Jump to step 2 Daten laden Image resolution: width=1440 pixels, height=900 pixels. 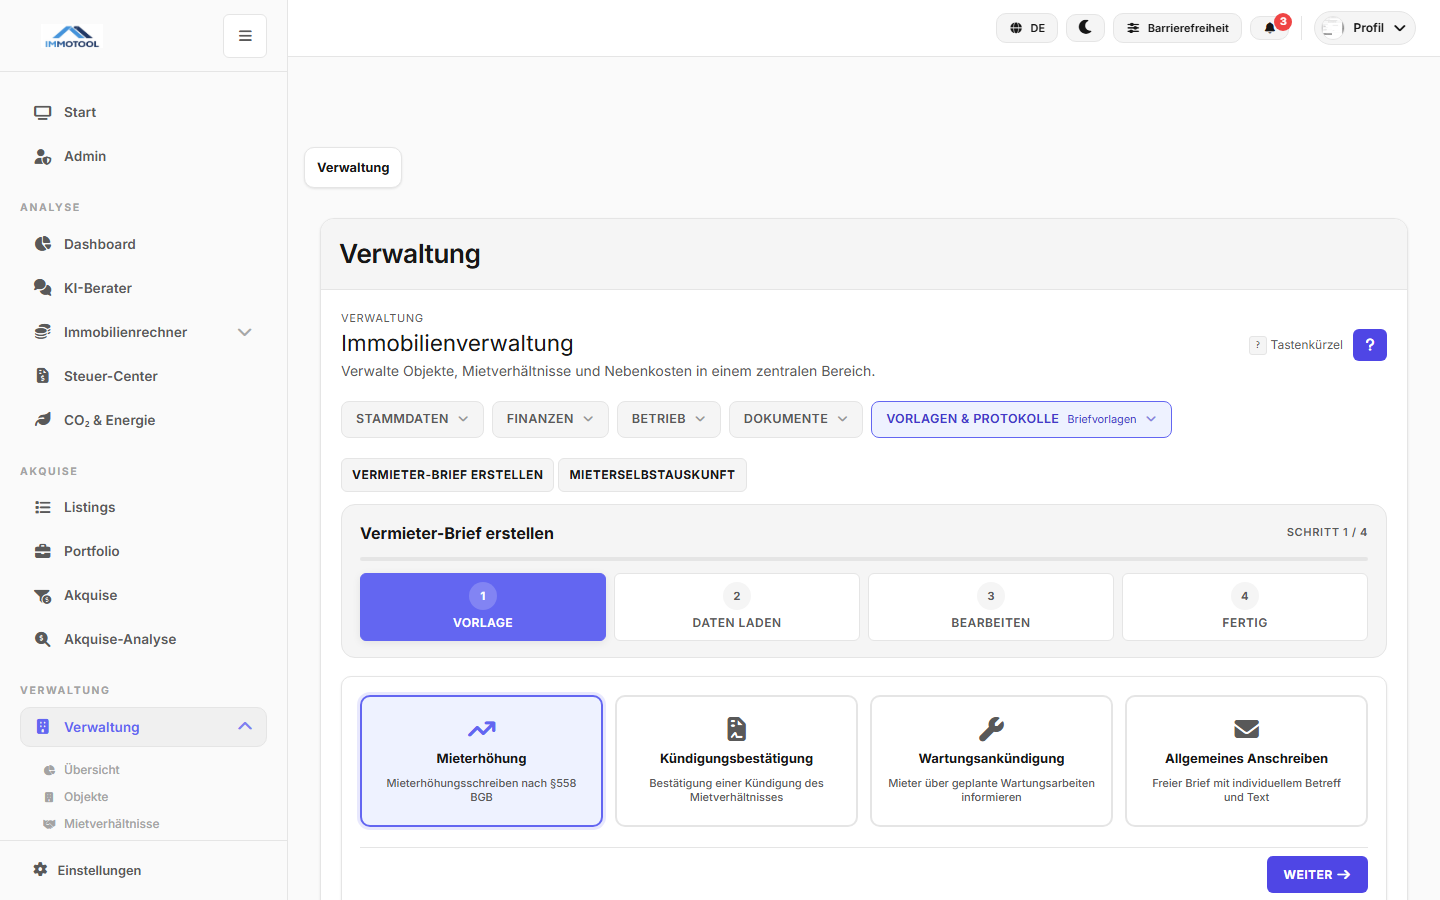[x=737, y=607]
